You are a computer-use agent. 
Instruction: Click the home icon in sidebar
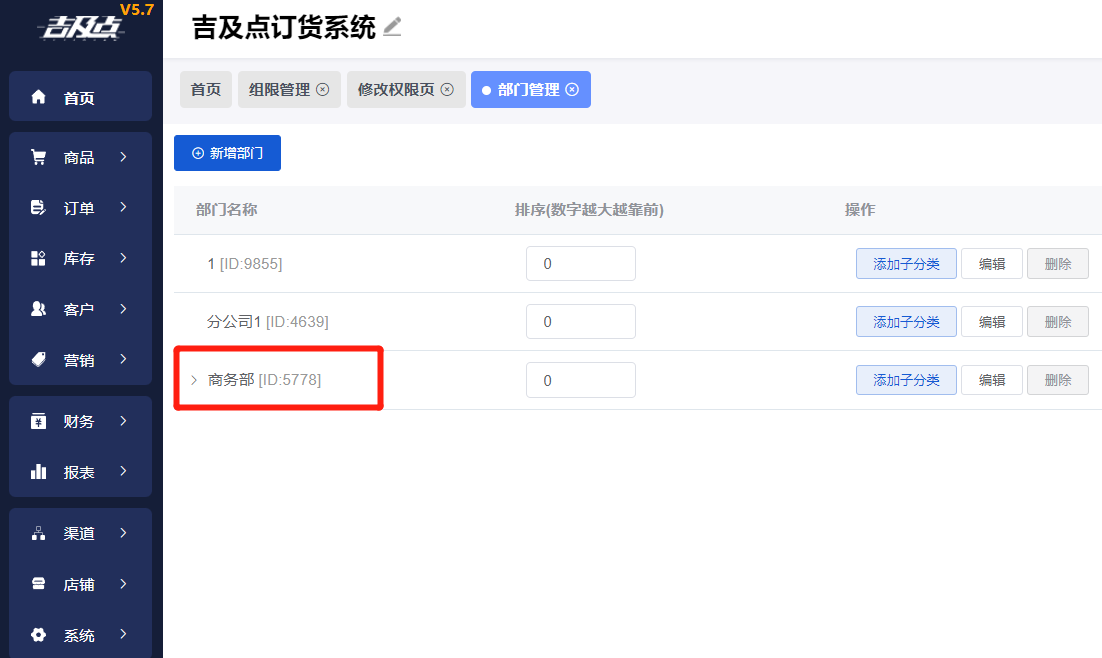tap(39, 97)
